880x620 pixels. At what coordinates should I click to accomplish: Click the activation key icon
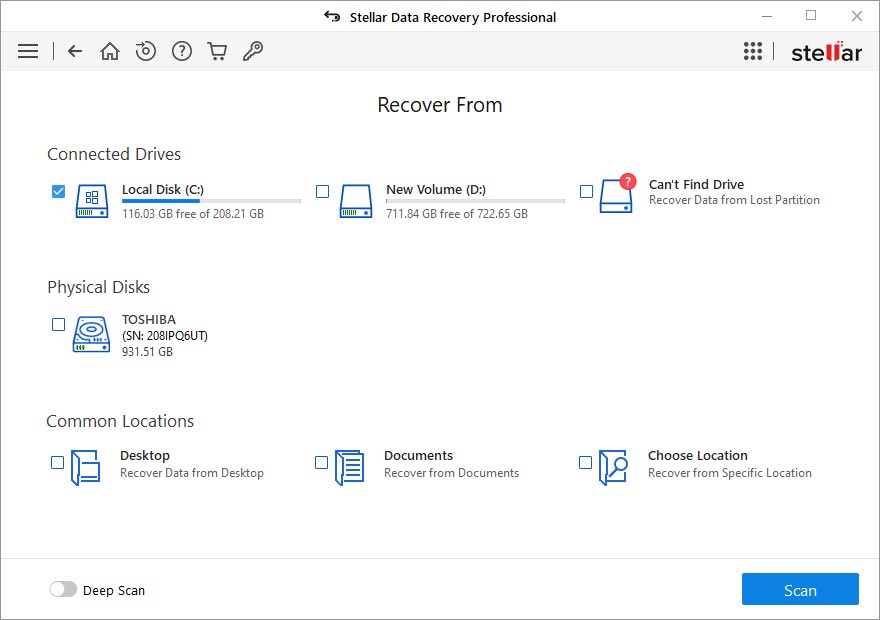[253, 51]
